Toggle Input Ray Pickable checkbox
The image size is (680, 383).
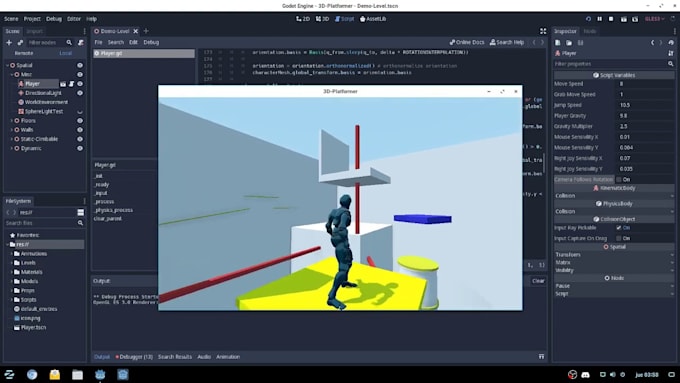pos(619,228)
